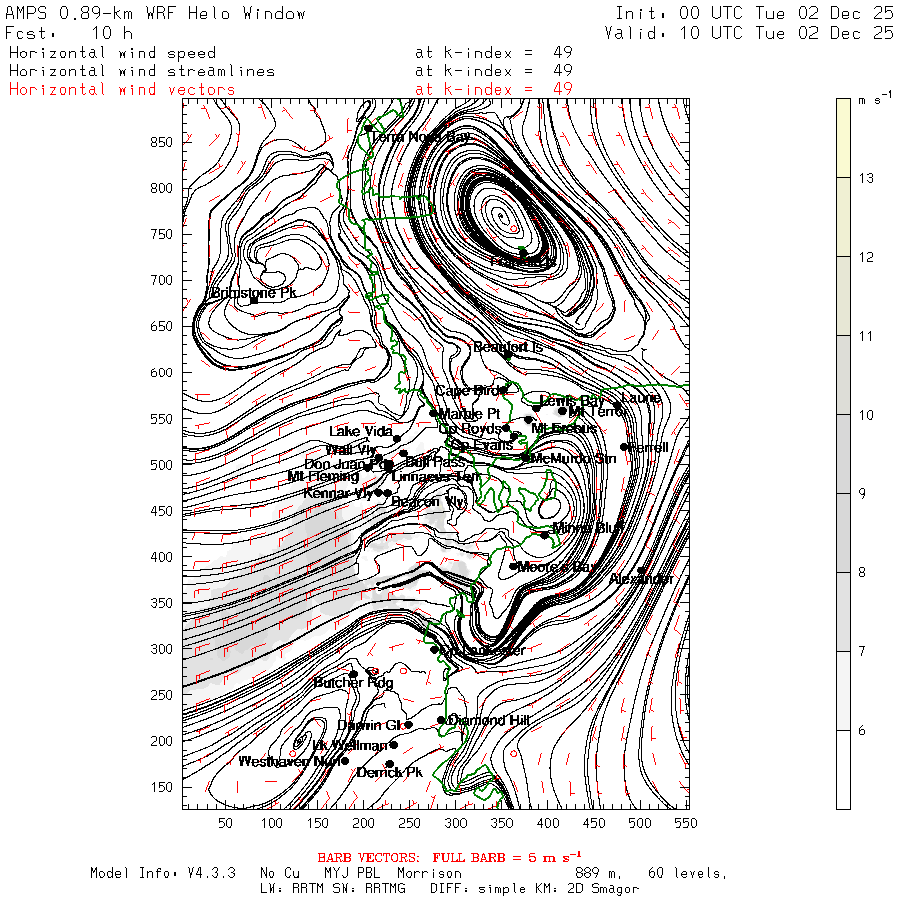Image resolution: width=900 pixels, height=900 pixels.
Task: Click the x-axis 300 tick label
Action: 456,823
